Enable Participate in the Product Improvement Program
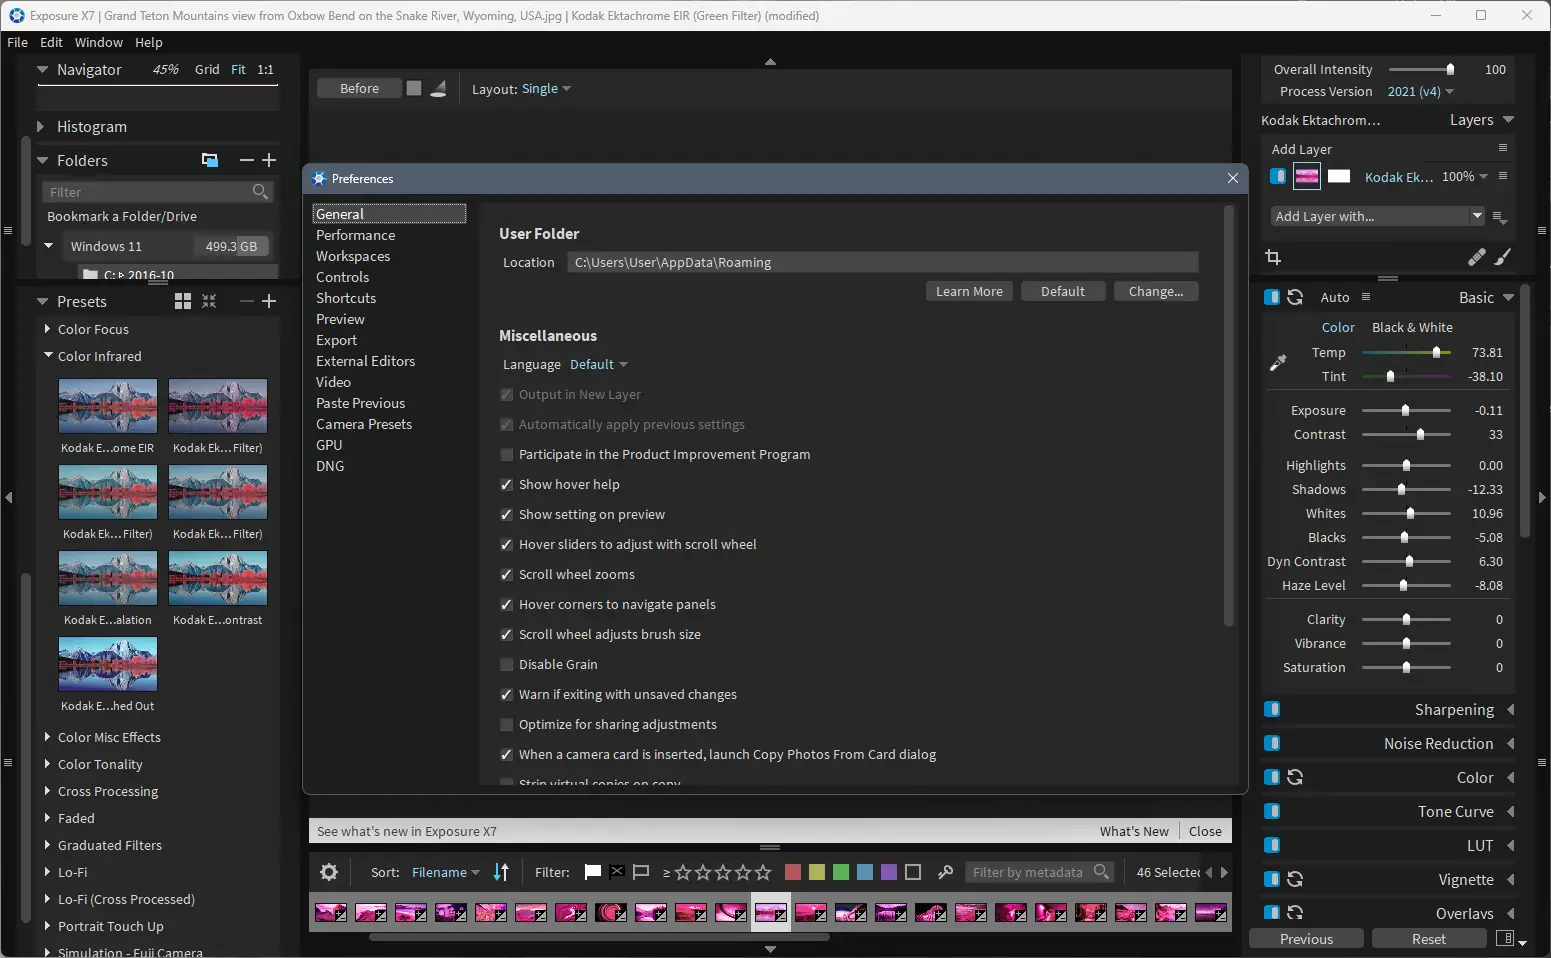This screenshot has height=958, width=1551. click(x=506, y=454)
